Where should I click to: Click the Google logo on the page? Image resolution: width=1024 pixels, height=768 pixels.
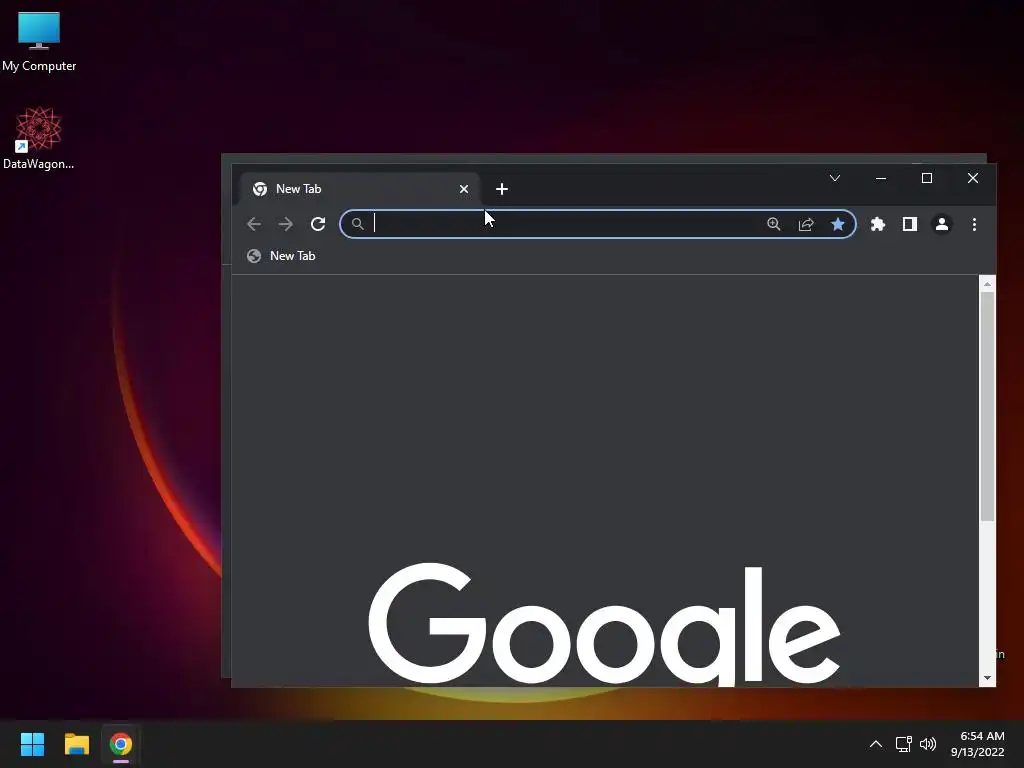[x=604, y=624]
